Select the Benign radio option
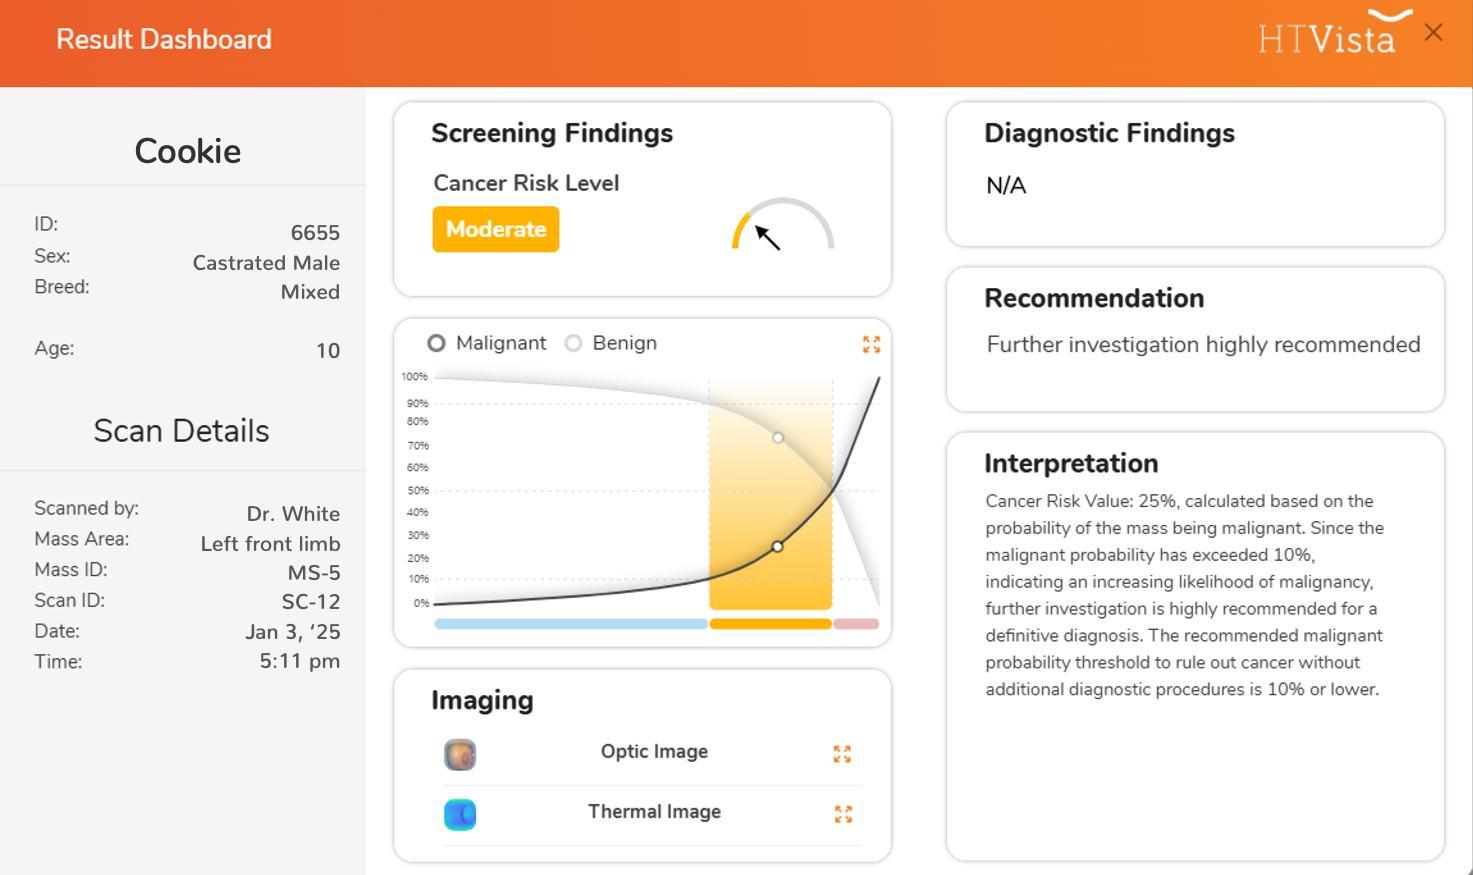The width and height of the screenshot is (1473, 875). tap(573, 343)
